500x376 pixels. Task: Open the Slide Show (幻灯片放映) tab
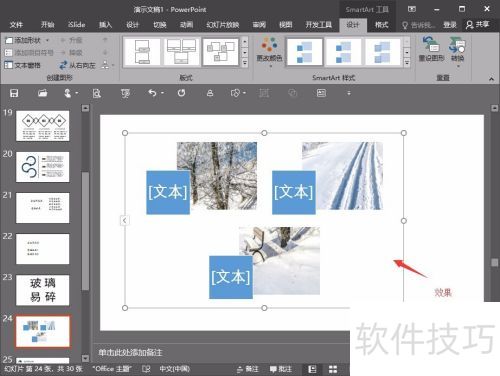(x=222, y=25)
